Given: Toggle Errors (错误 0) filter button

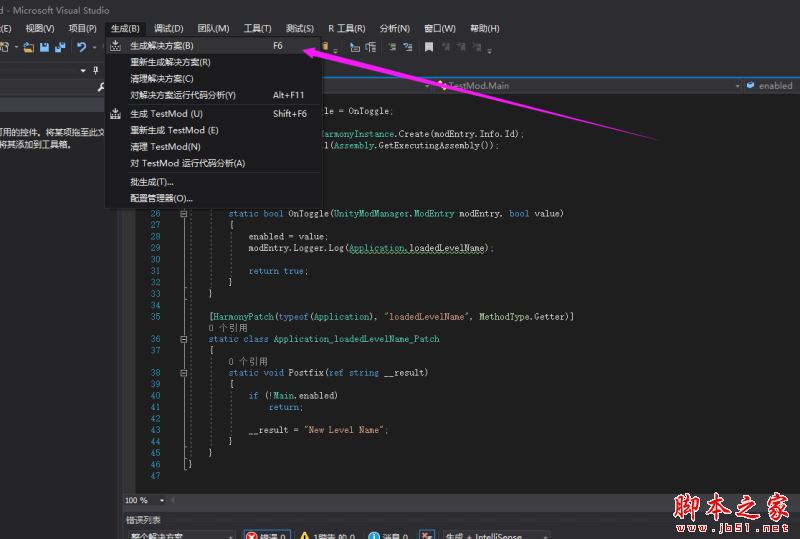Looking at the screenshot, I should coord(267,535).
